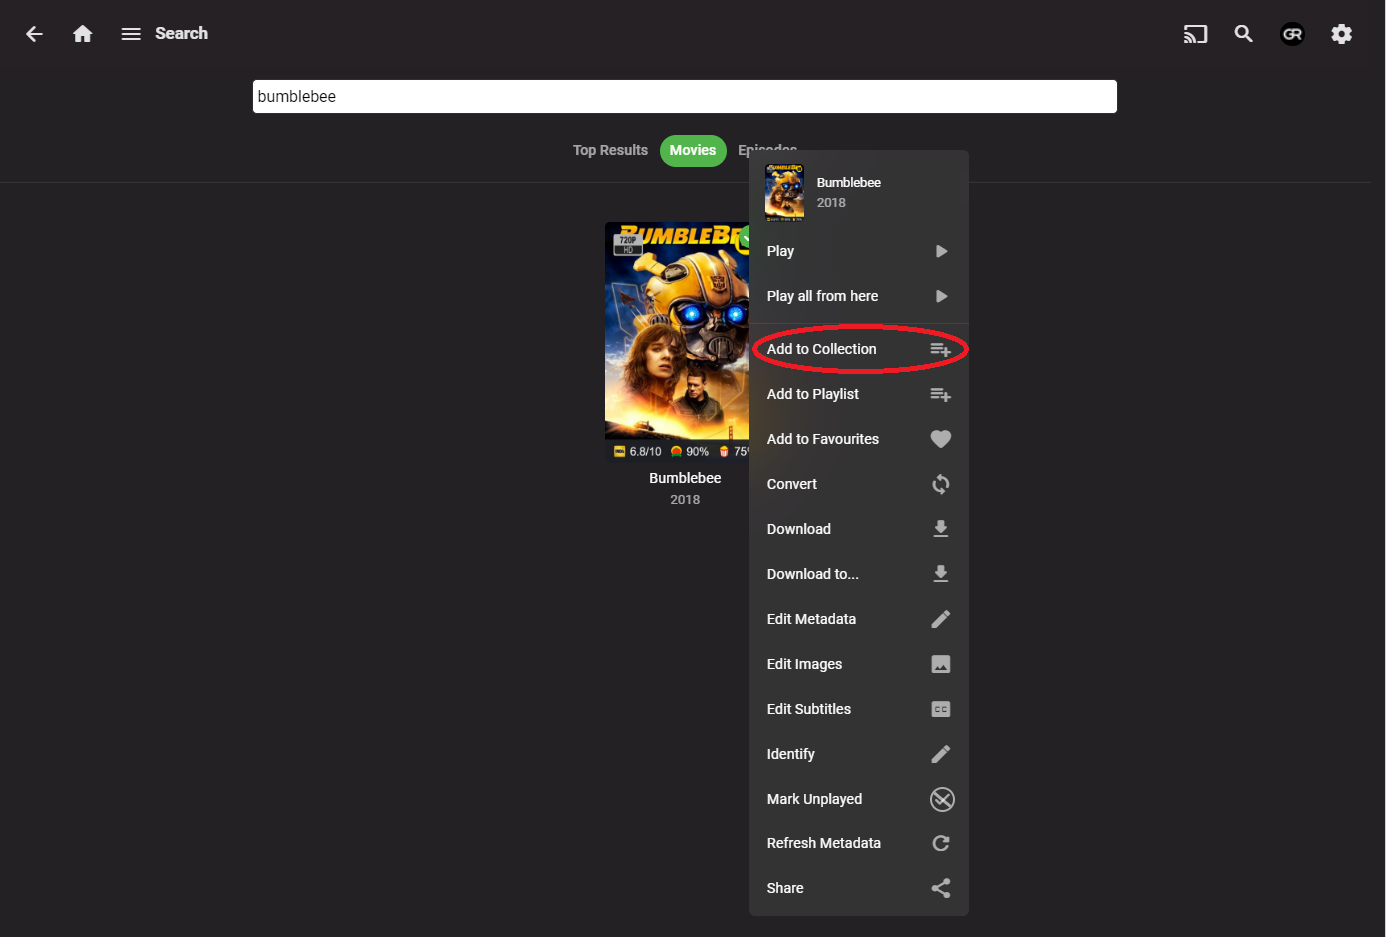Screen dimensions: 1386x937
Task: Go back using the back arrow
Action: pos(34,34)
